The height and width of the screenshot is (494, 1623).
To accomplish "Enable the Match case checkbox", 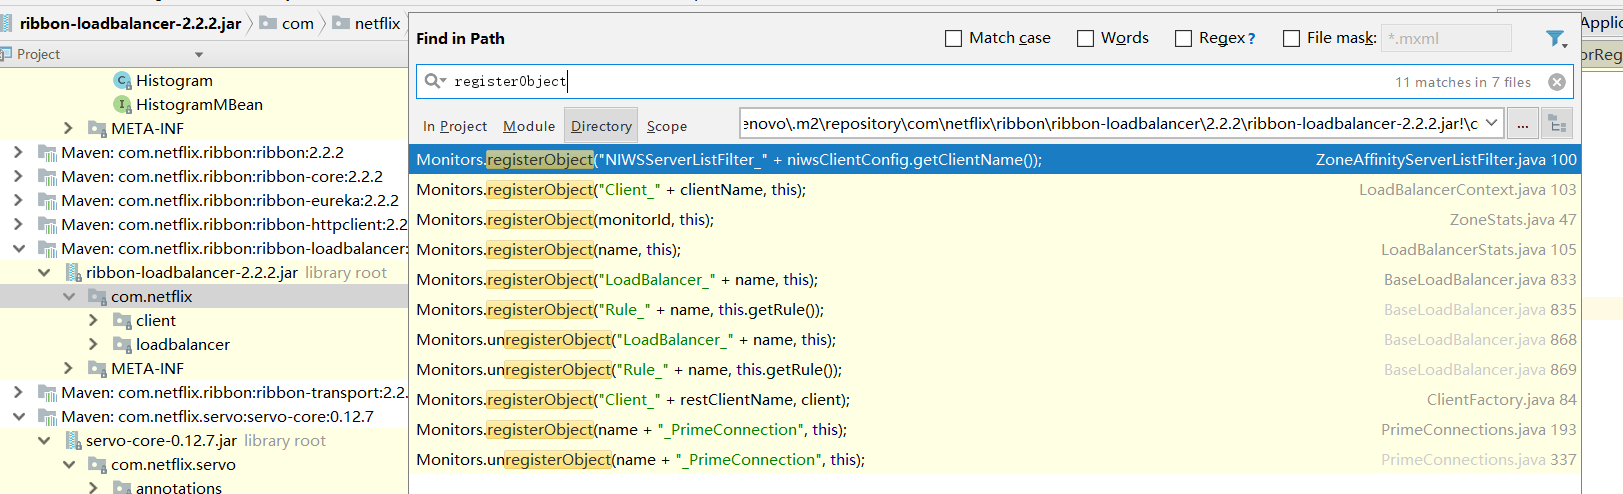I will (953, 38).
